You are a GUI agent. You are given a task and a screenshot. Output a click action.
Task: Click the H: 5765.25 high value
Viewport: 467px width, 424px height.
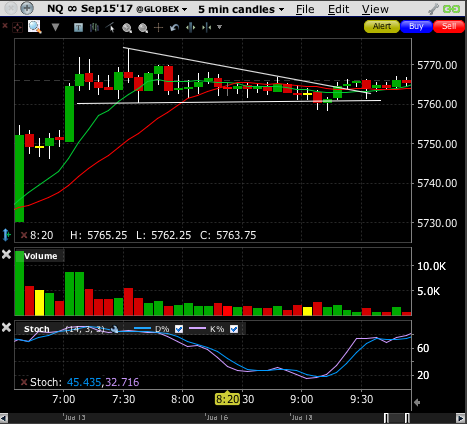tap(99, 235)
